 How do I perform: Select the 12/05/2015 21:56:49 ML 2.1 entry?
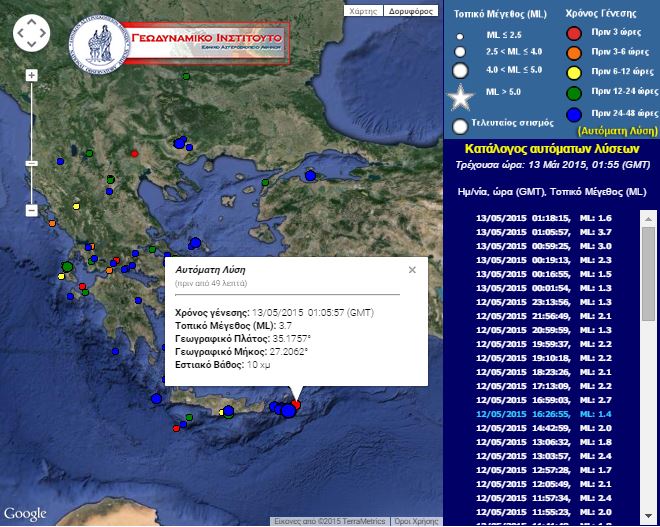543,316
